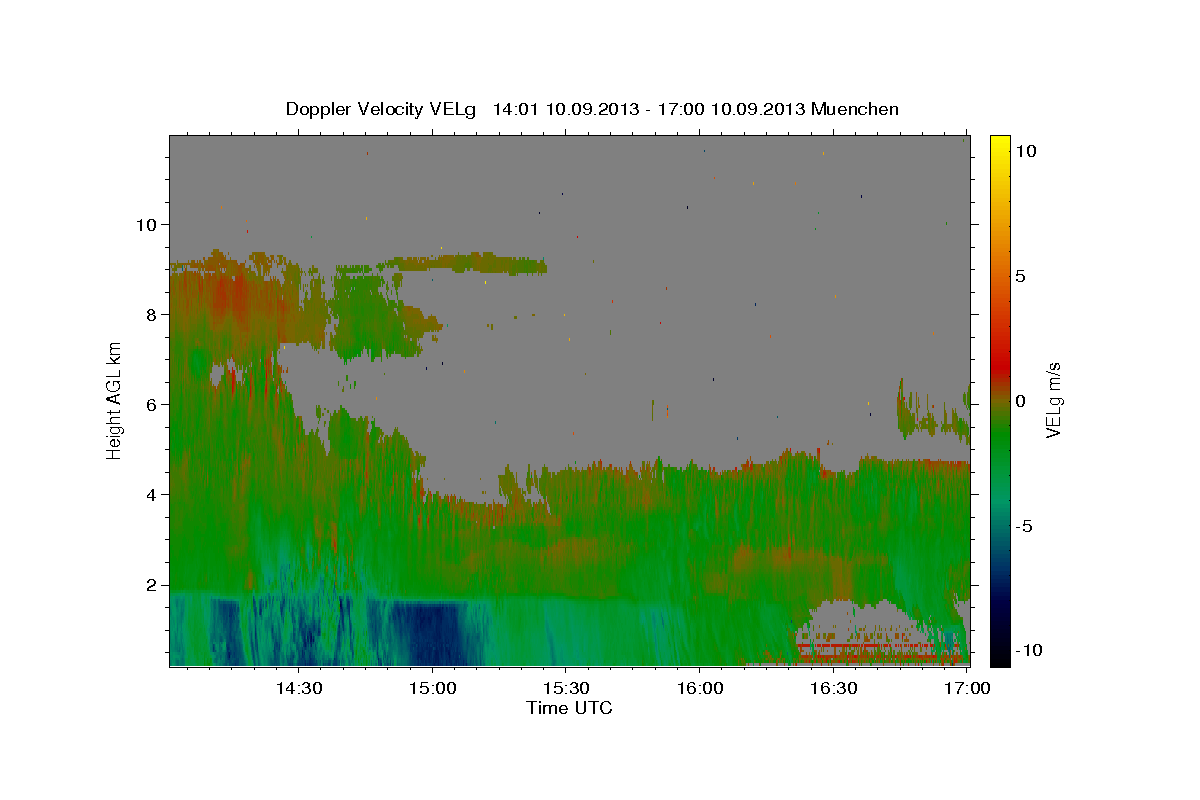Click the height axis '2' tick label

click(x=152, y=585)
